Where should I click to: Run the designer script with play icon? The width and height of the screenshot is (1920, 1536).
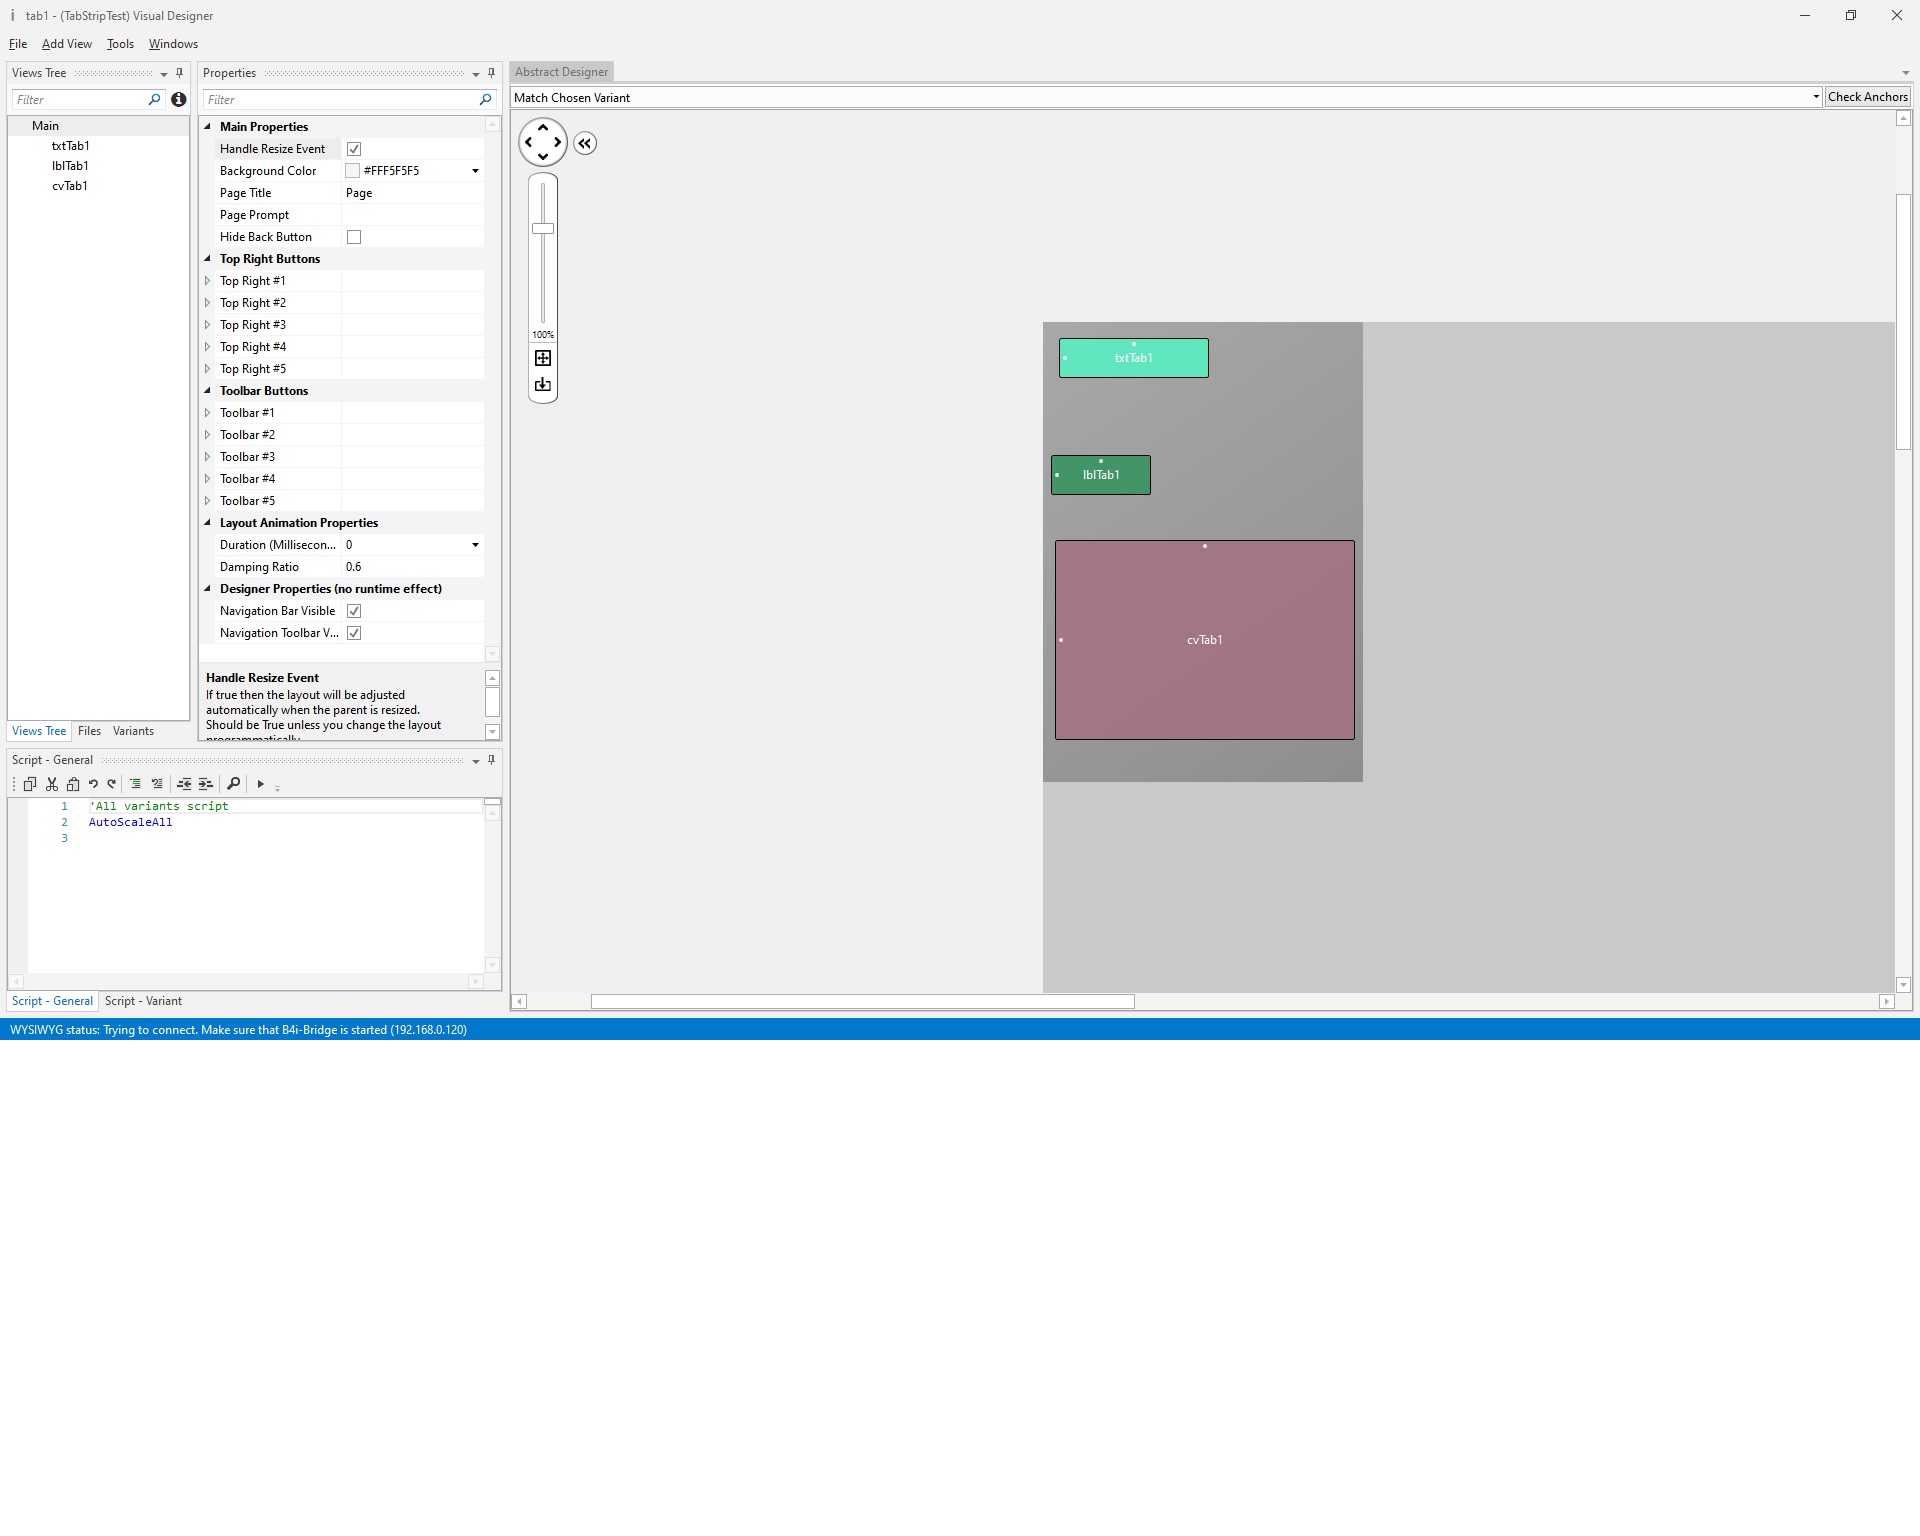261,784
